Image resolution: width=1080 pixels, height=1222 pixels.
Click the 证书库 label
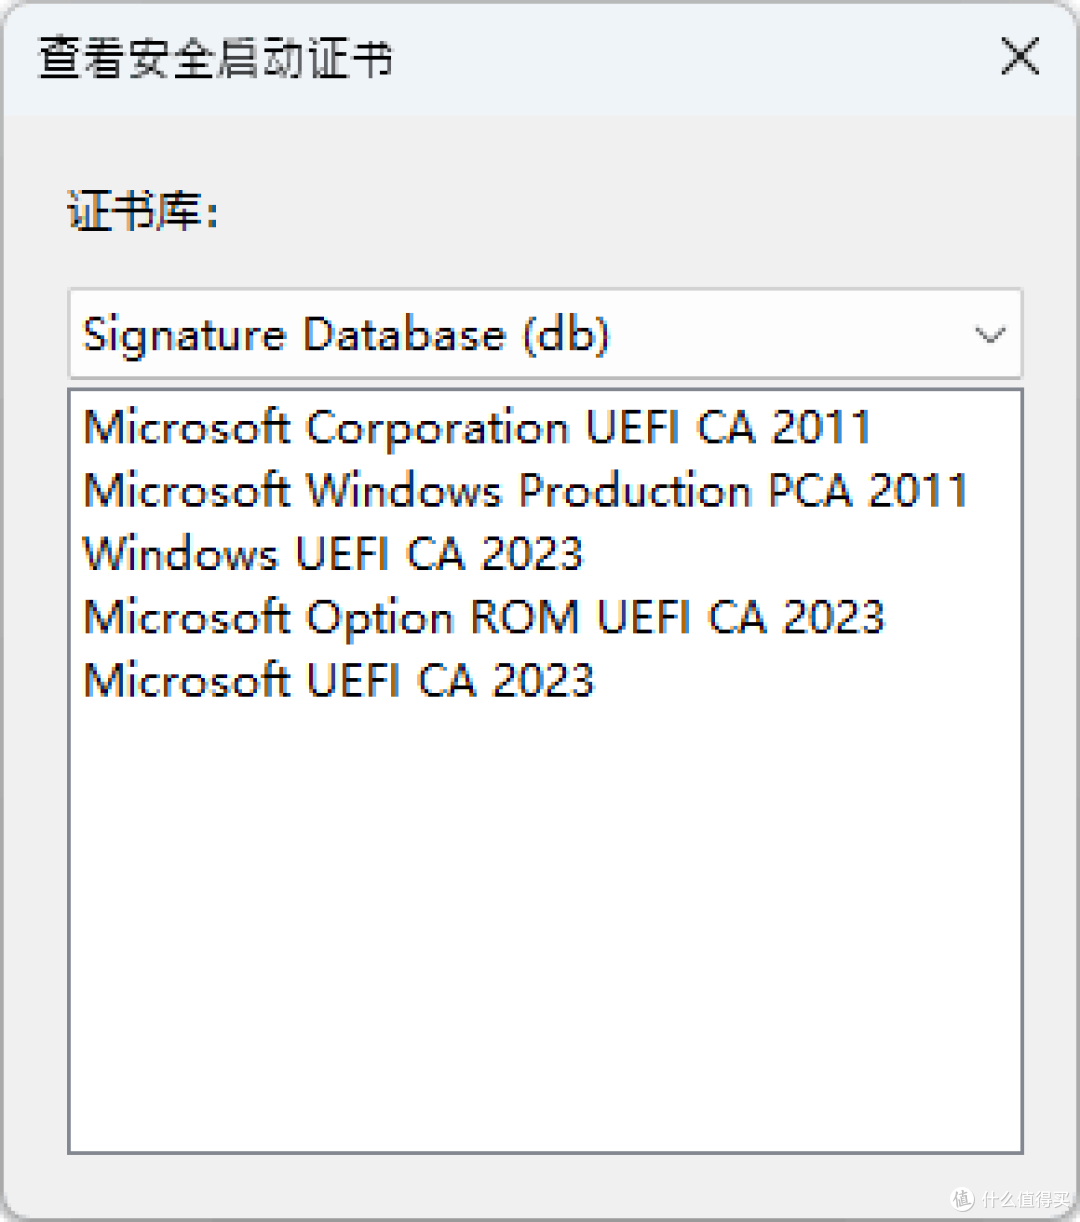click(x=142, y=211)
